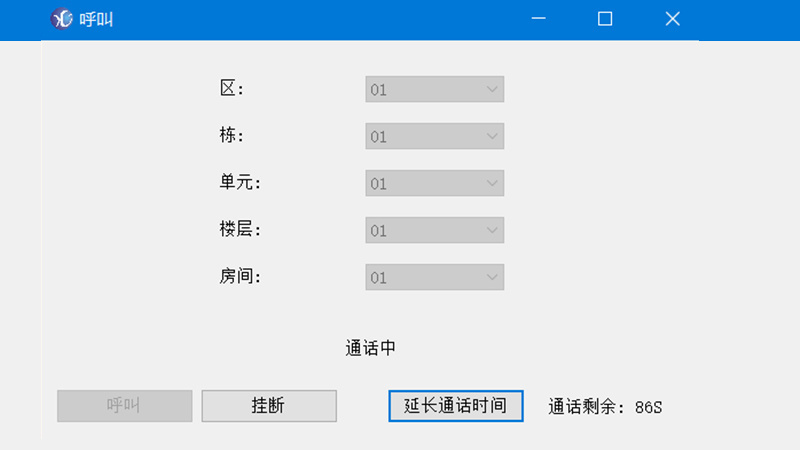The image size is (800, 450).
Task: Click the 通话中 status text
Action: click(x=370, y=348)
